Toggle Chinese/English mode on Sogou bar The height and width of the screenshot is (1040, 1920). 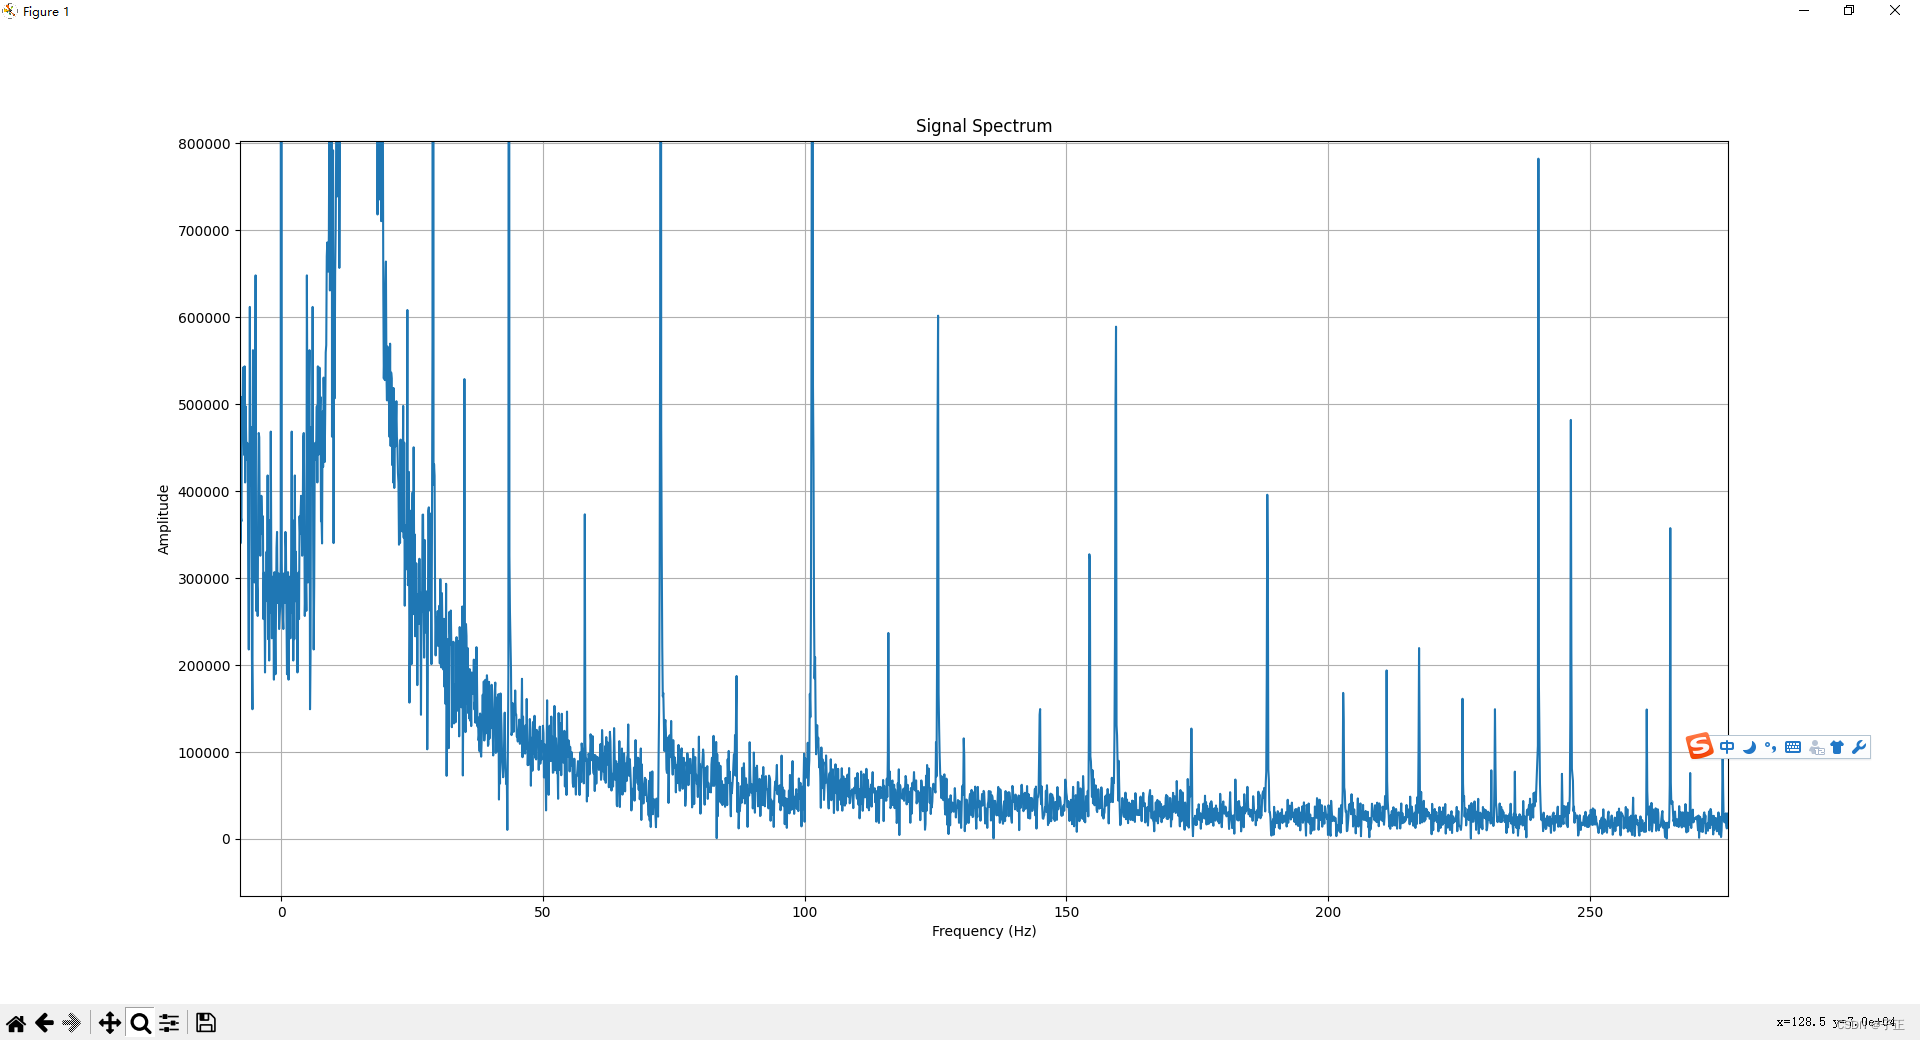pyautogui.click(x=1727, y=747)
